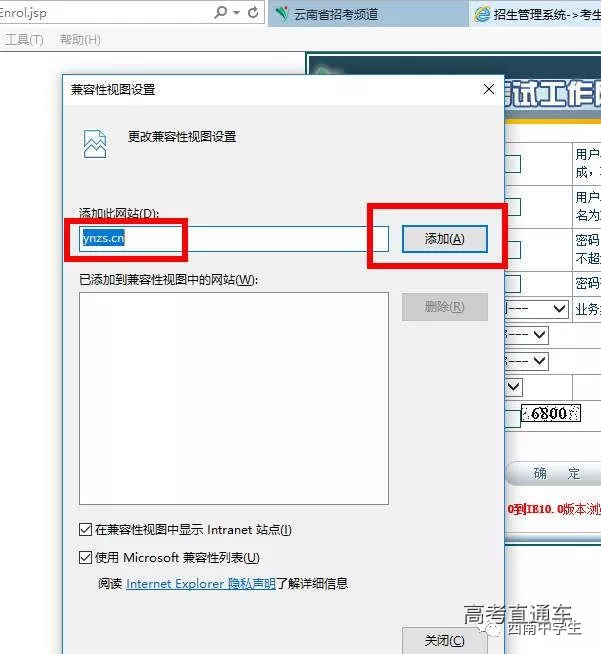
Task: Click the captcha image showing 6800
Action: tap(549, 414)
